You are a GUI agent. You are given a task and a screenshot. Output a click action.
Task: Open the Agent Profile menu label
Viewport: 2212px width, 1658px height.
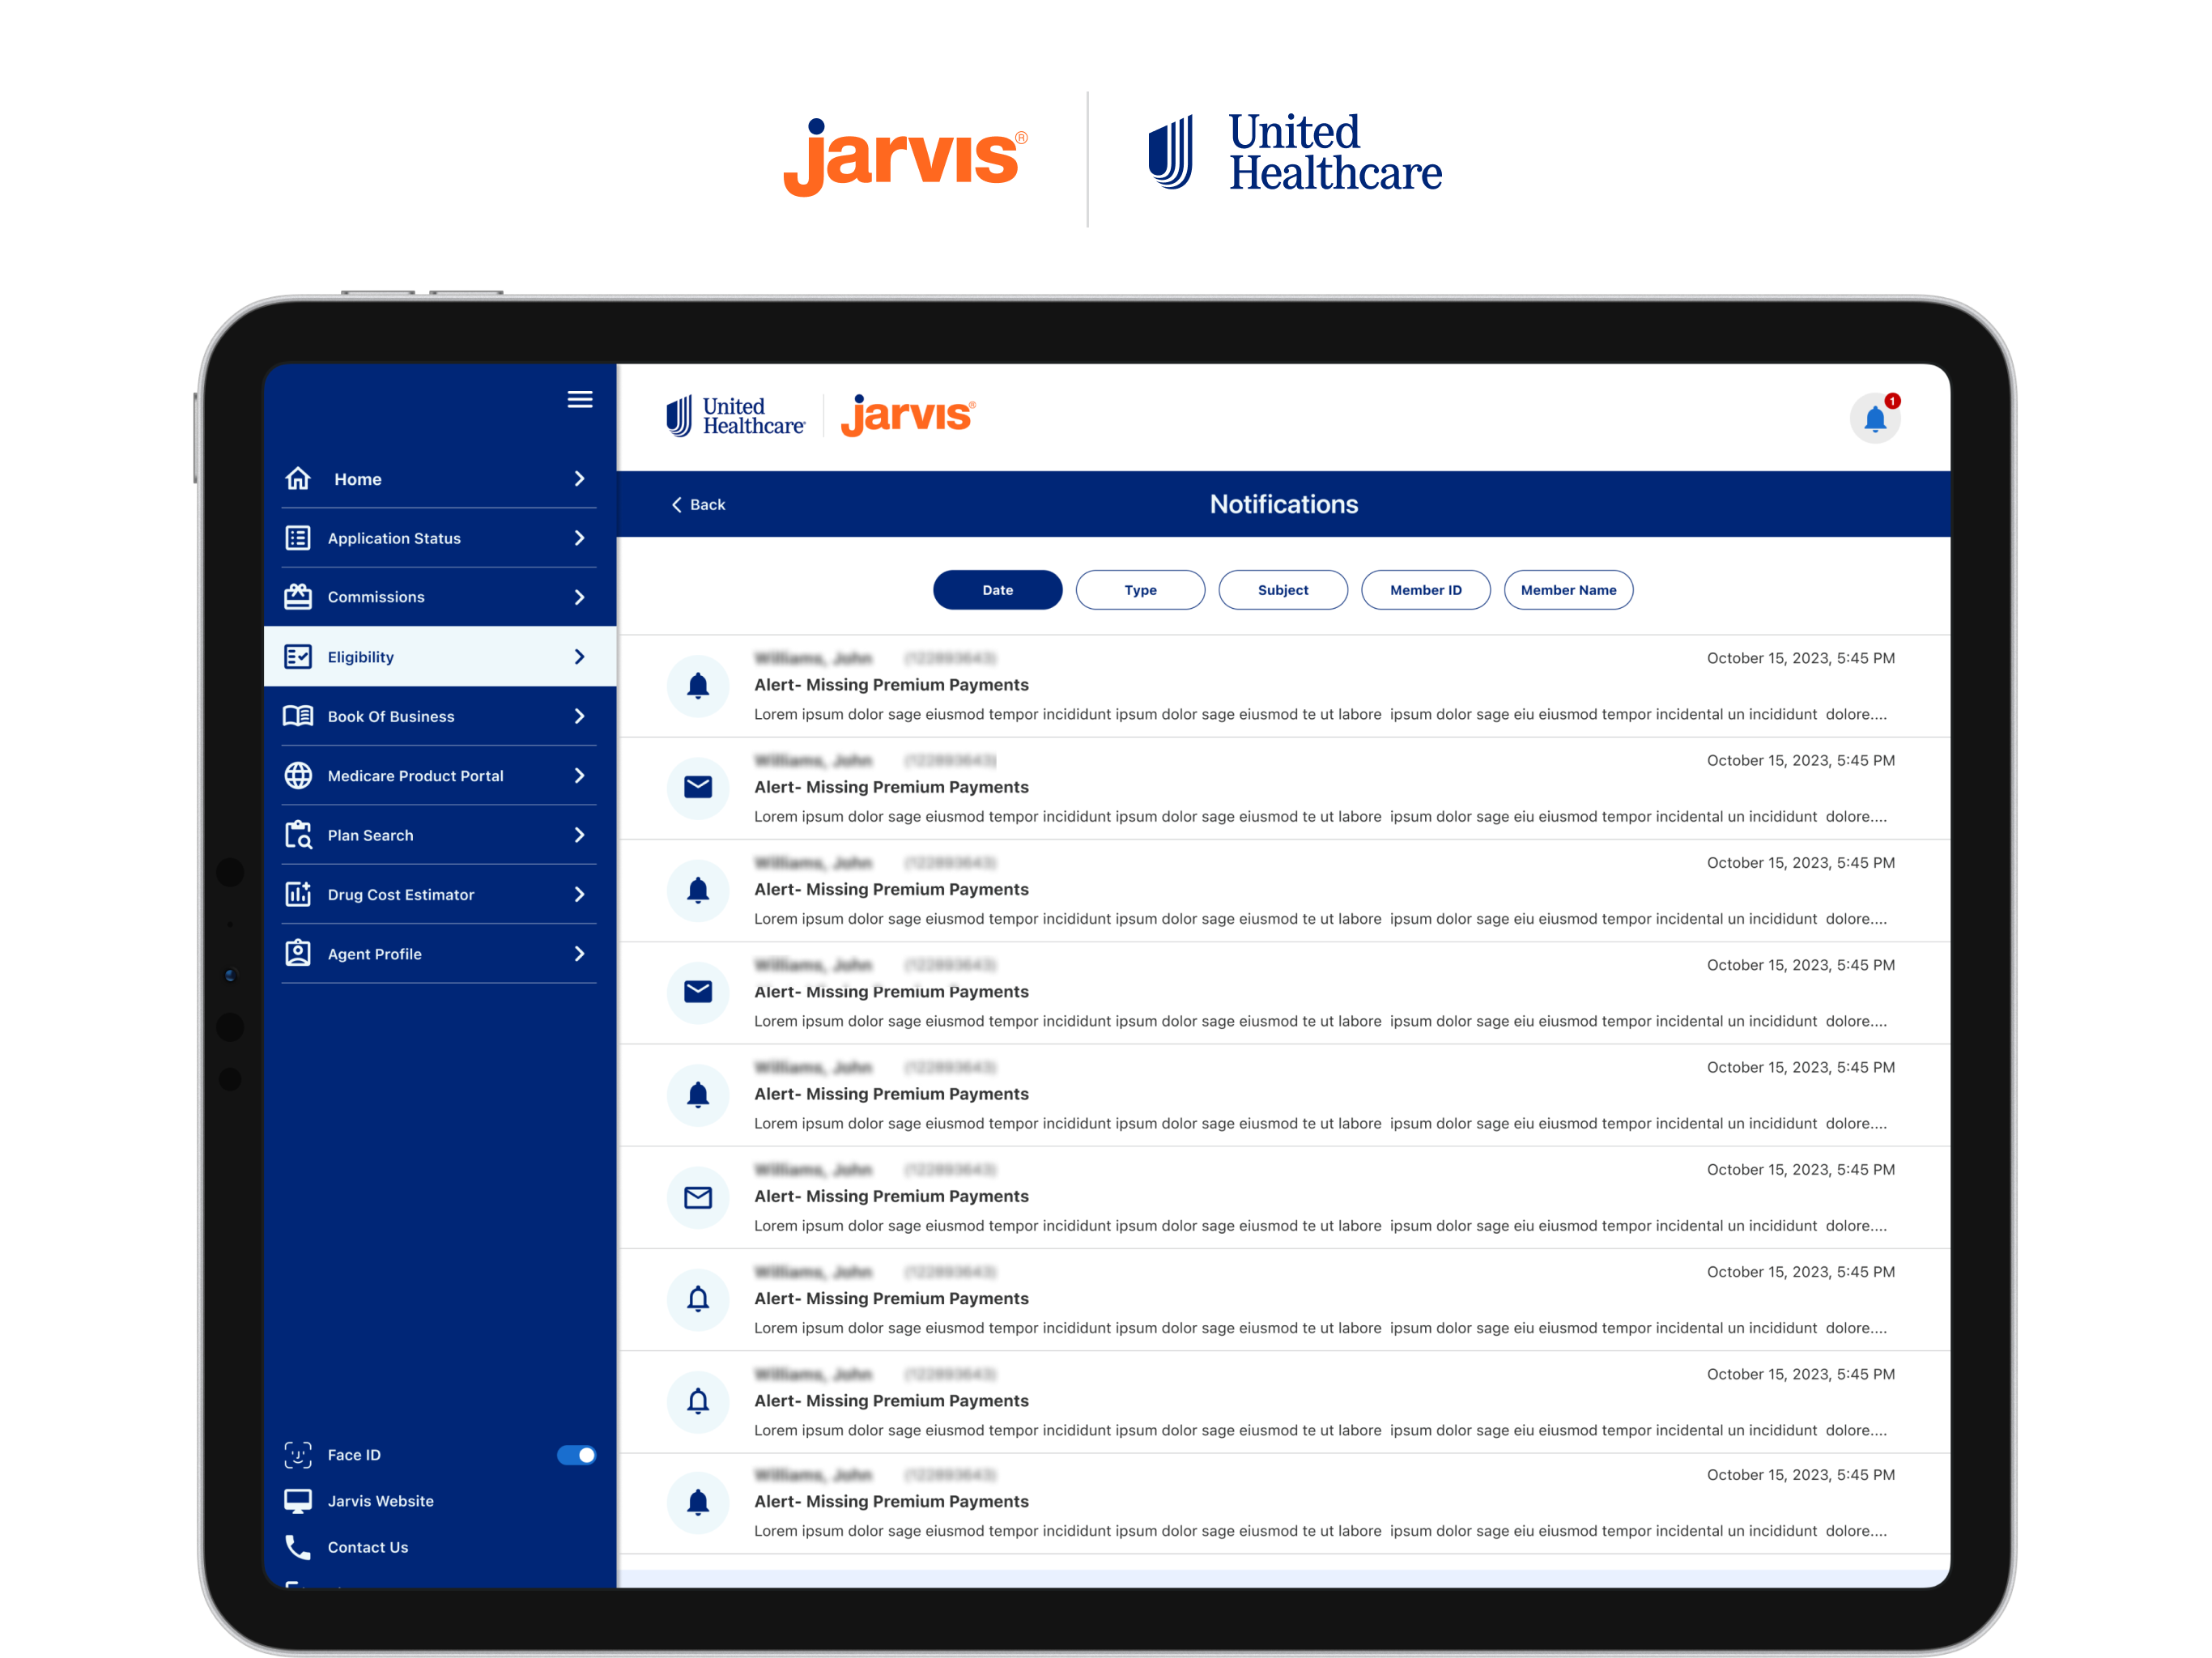[x=375, y=954]
